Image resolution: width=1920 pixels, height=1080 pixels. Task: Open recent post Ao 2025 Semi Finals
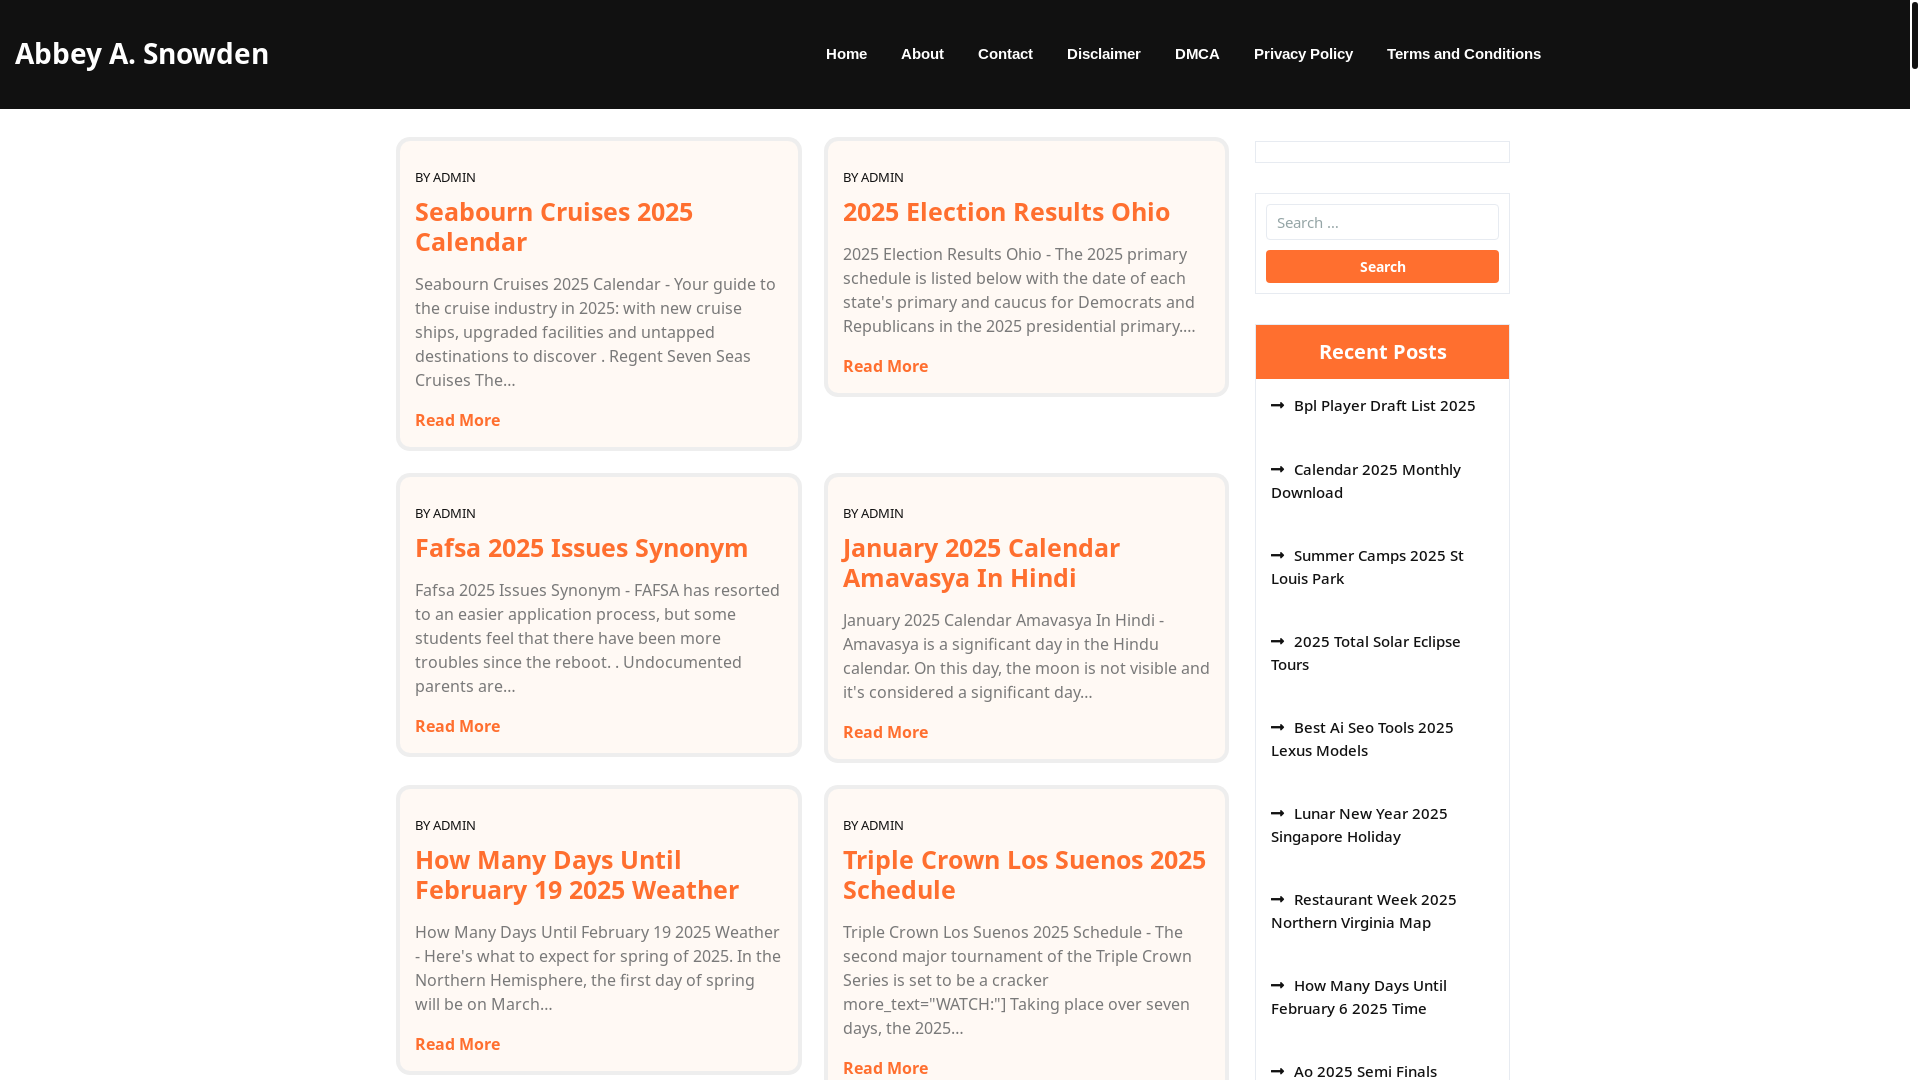1365,1071
